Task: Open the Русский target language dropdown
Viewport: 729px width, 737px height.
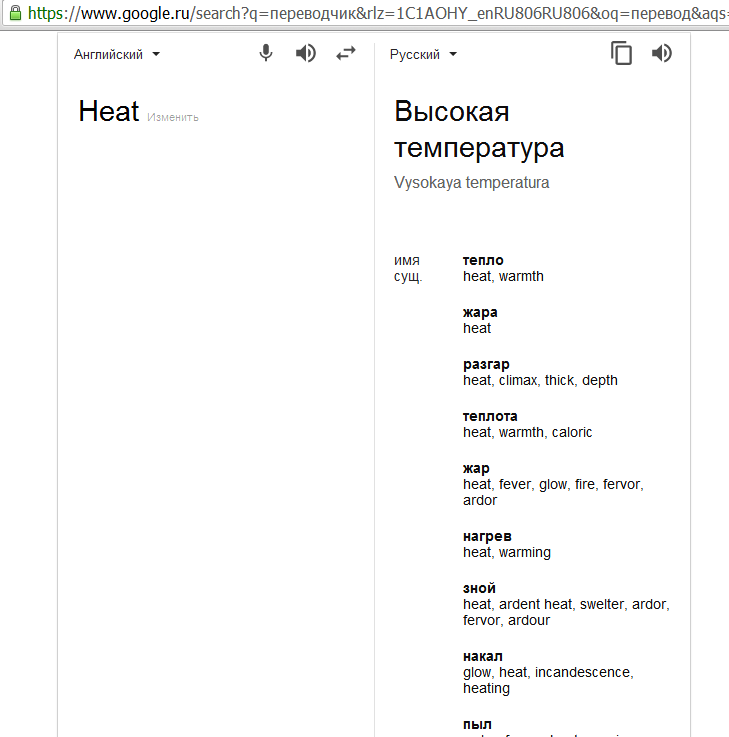Action: (424, 55)
